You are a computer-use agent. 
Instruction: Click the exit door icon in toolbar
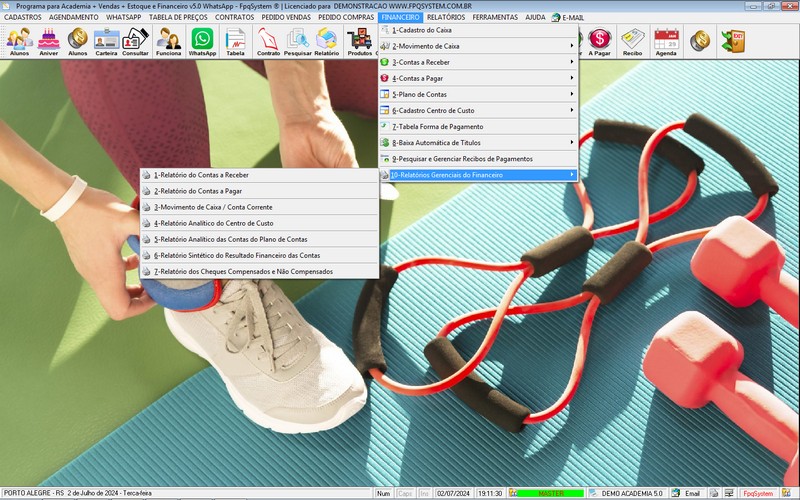(x=734, y=41)
